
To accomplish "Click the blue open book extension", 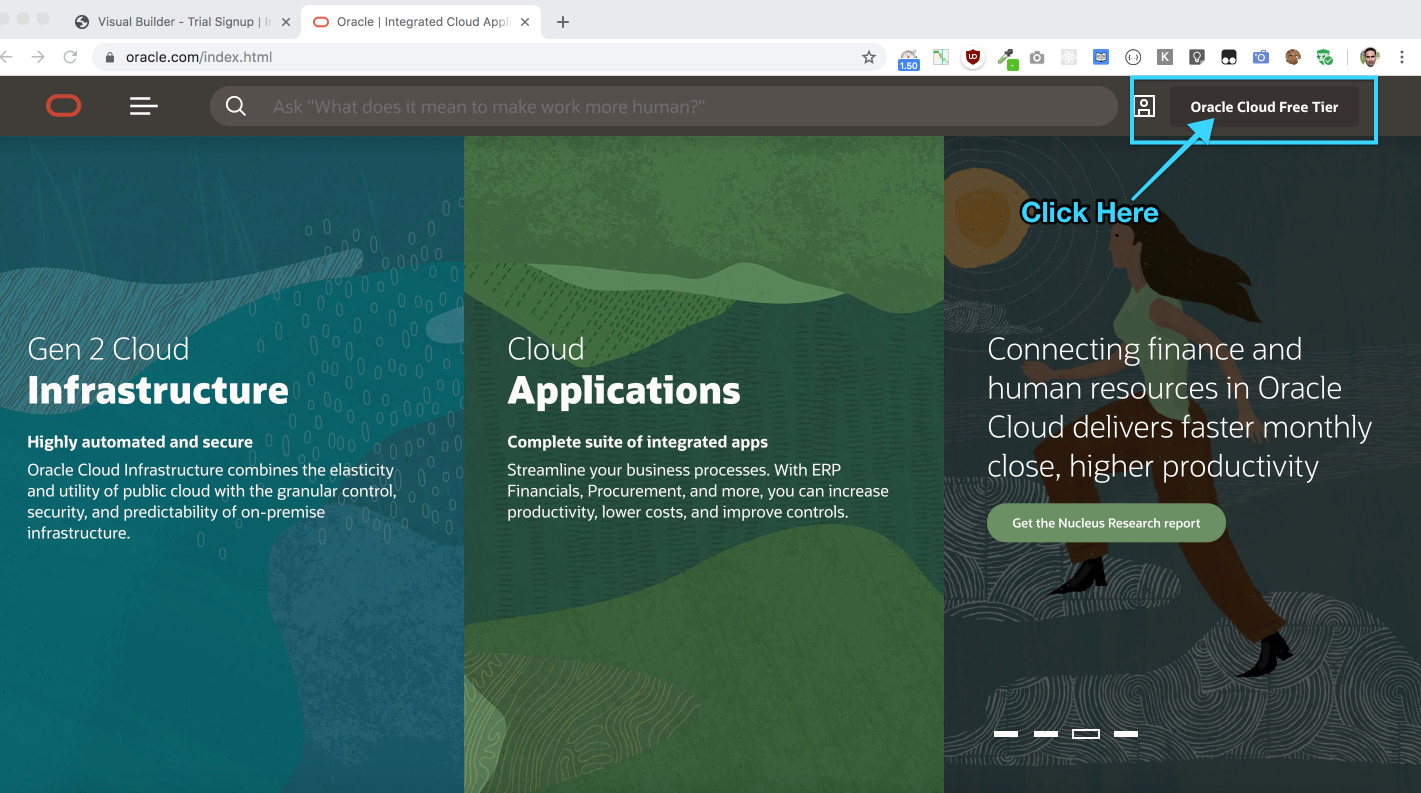I will click(1101, 58).
